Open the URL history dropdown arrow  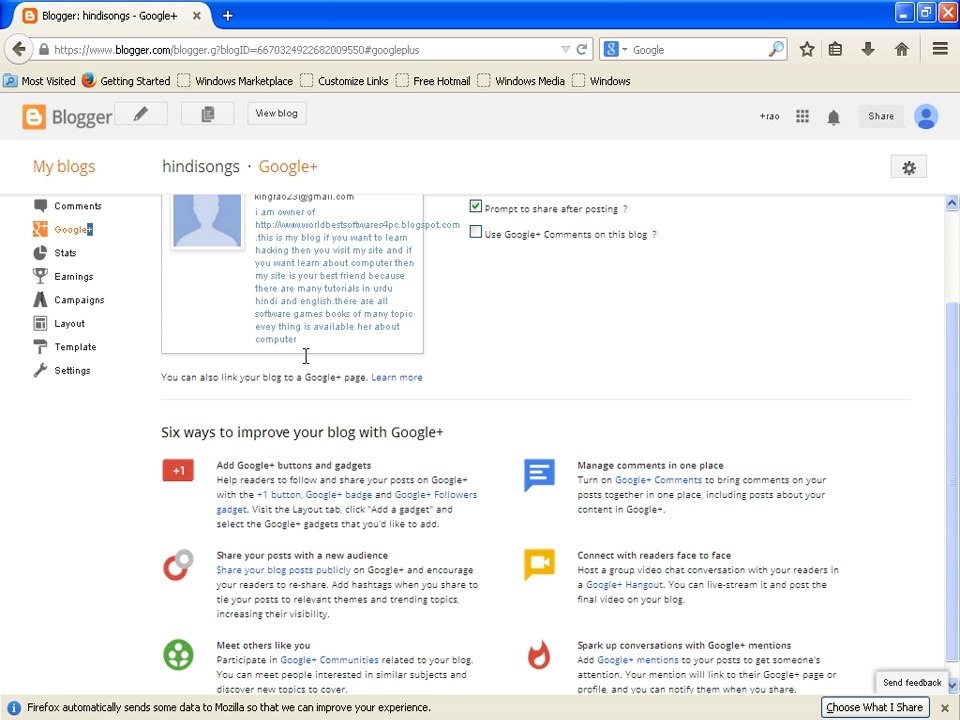[x=565, y=50]
